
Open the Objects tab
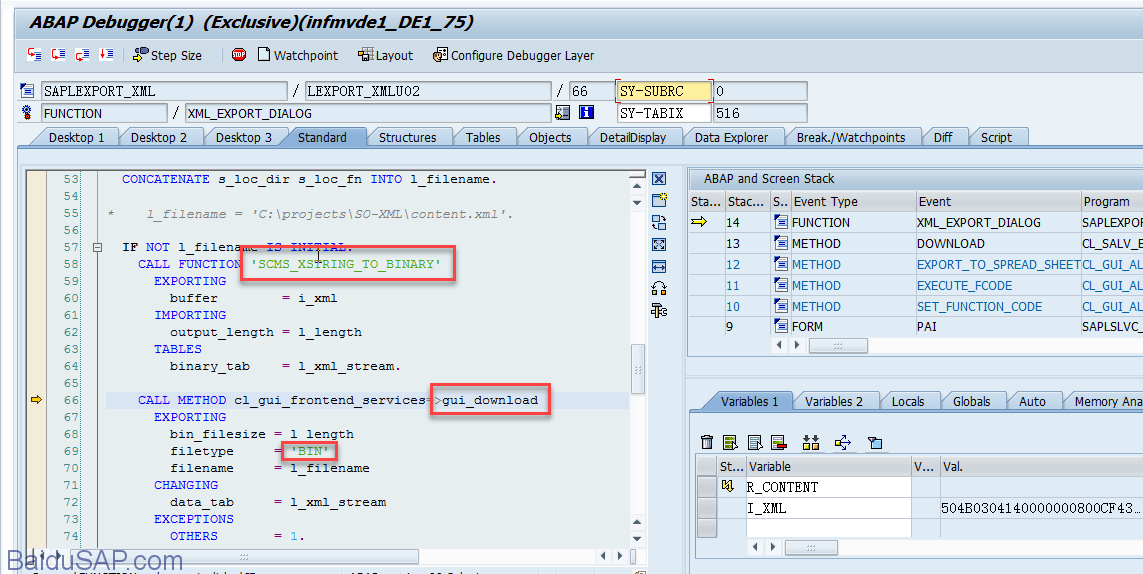click(x=550, y=137)
